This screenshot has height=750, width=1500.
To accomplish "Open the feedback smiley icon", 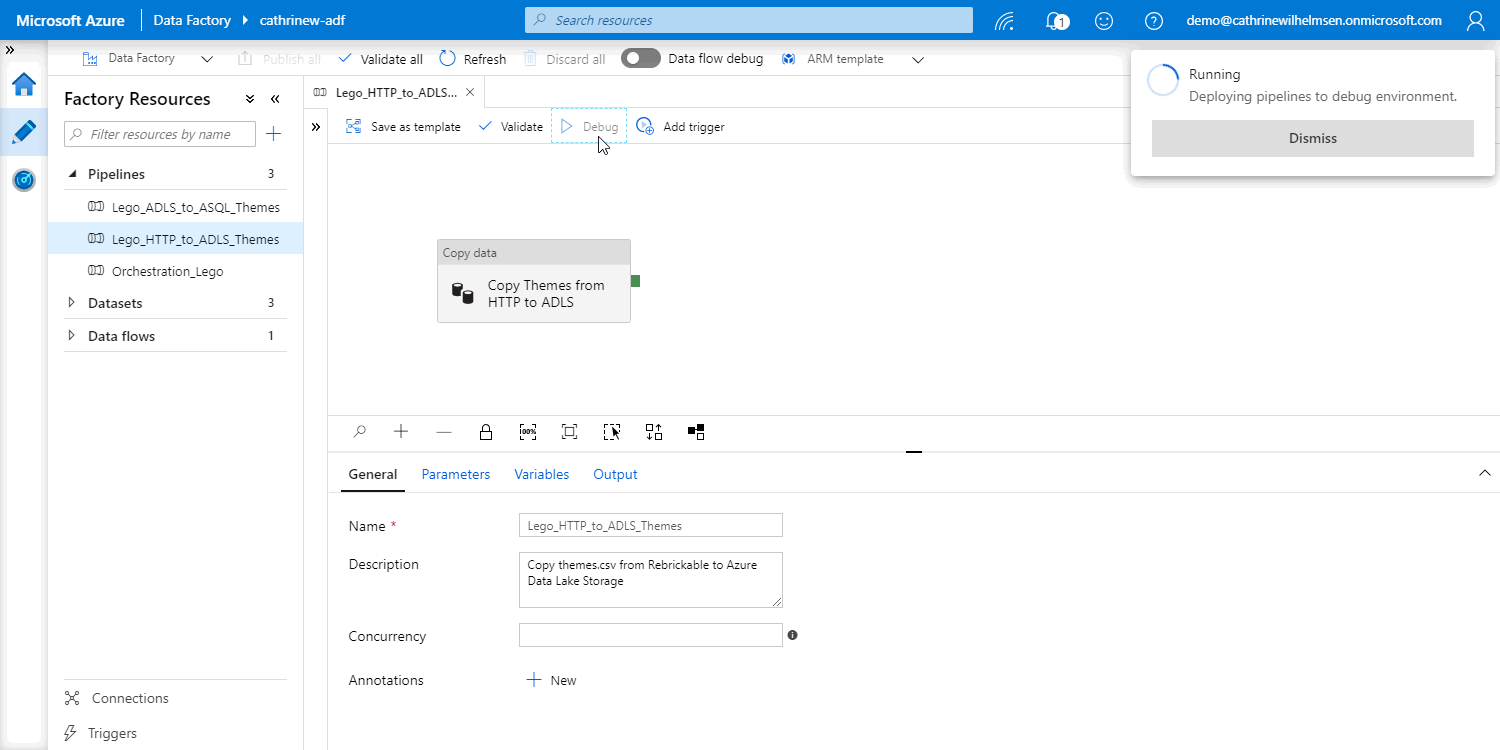I will tap(1104, 20).
